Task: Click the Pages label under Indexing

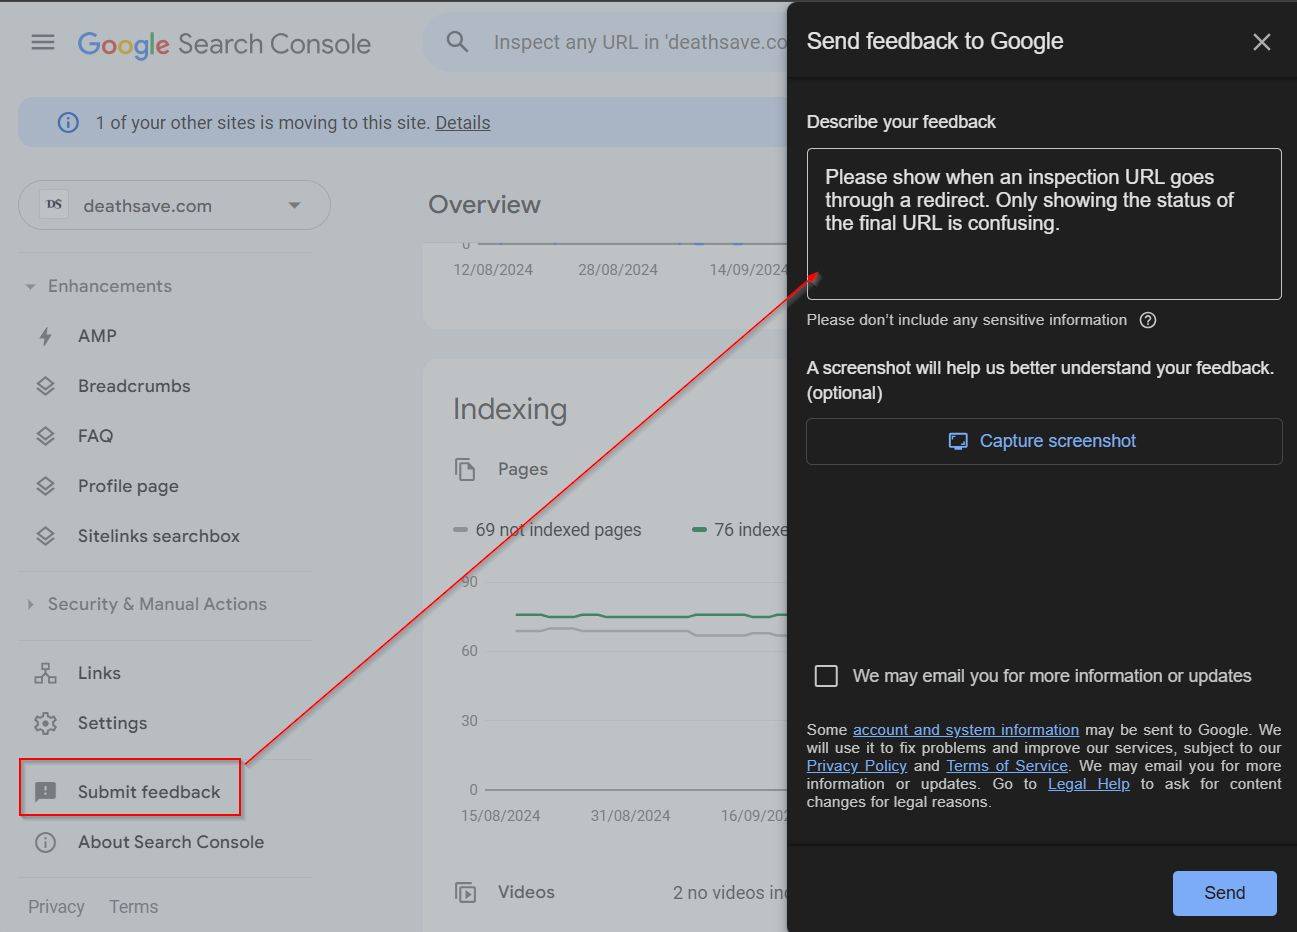Action: [523, 469]
